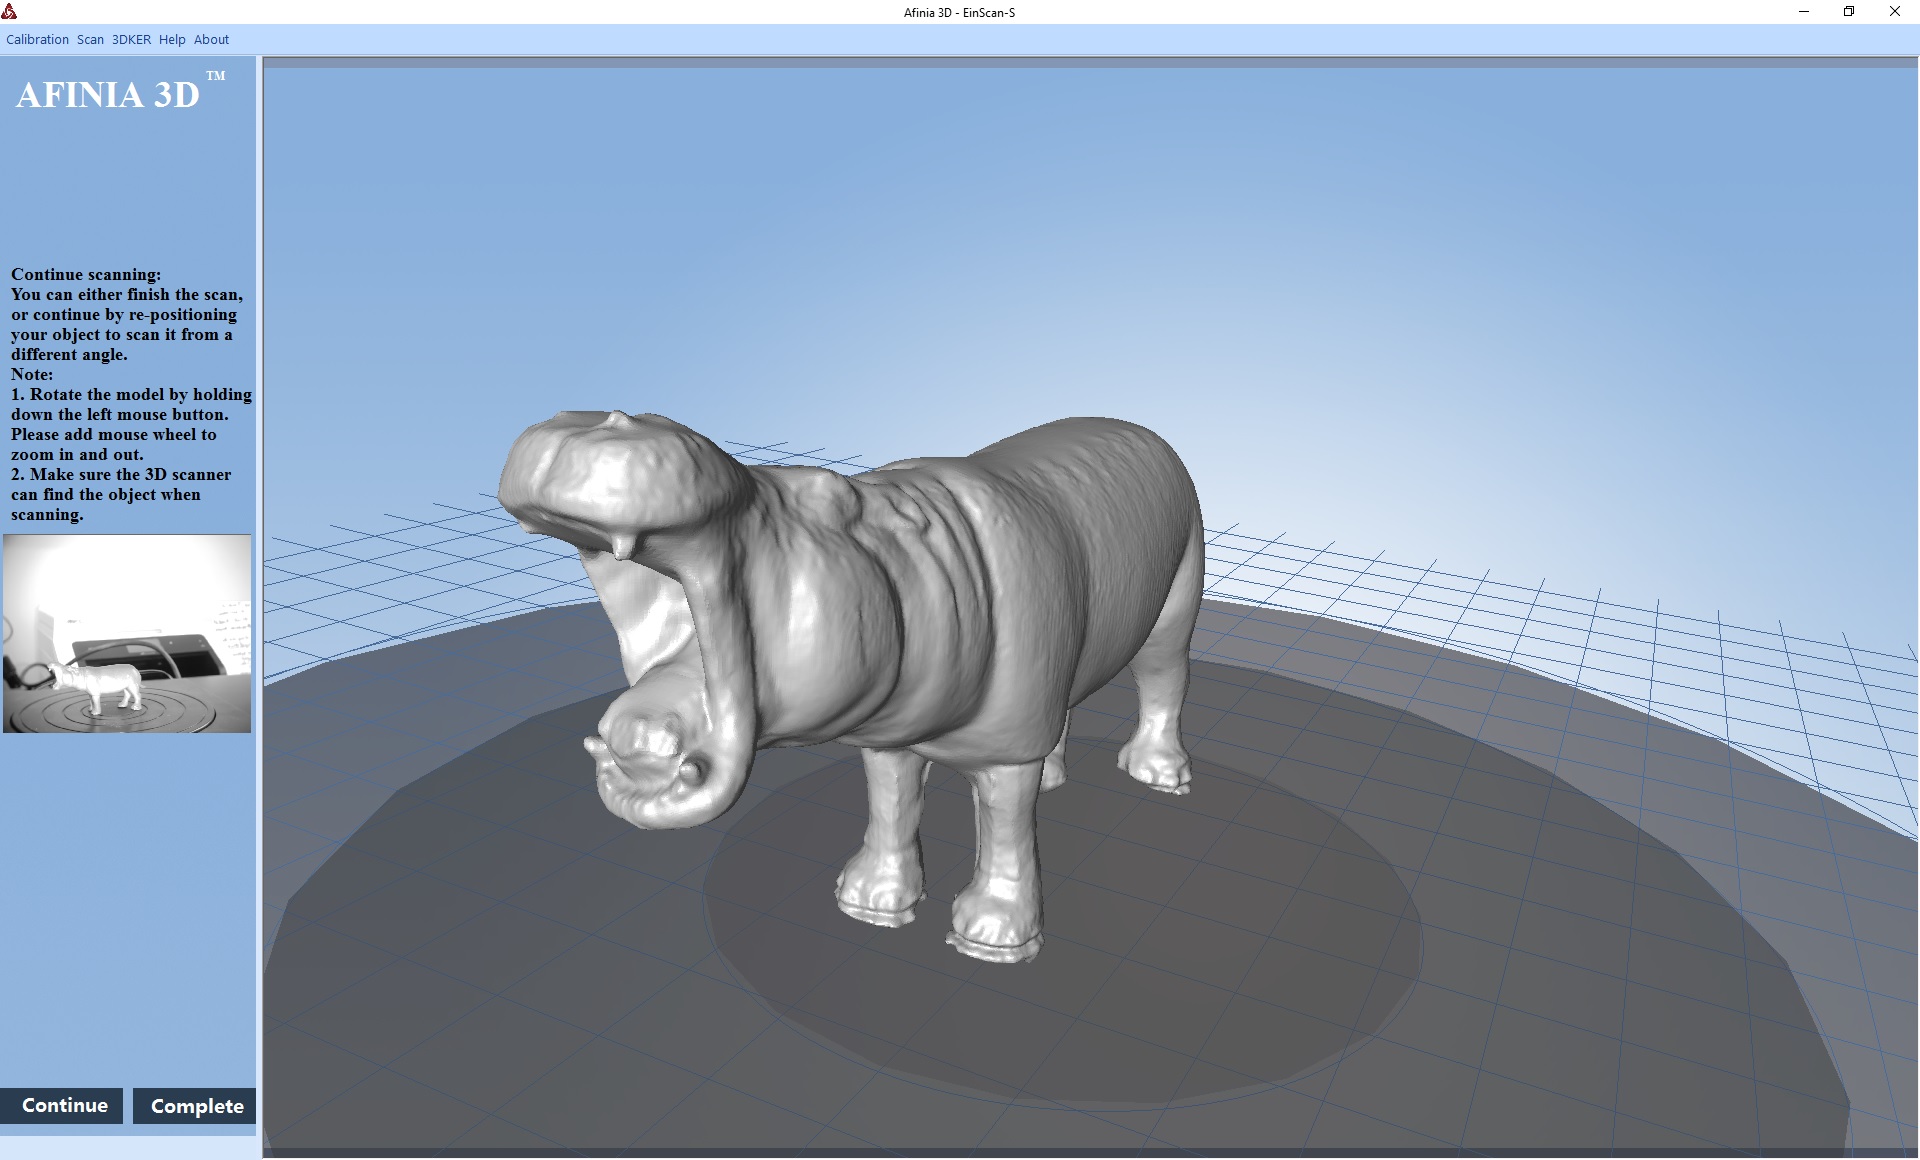
Task: Open the Calibration menu
Action: click(37, 40)
